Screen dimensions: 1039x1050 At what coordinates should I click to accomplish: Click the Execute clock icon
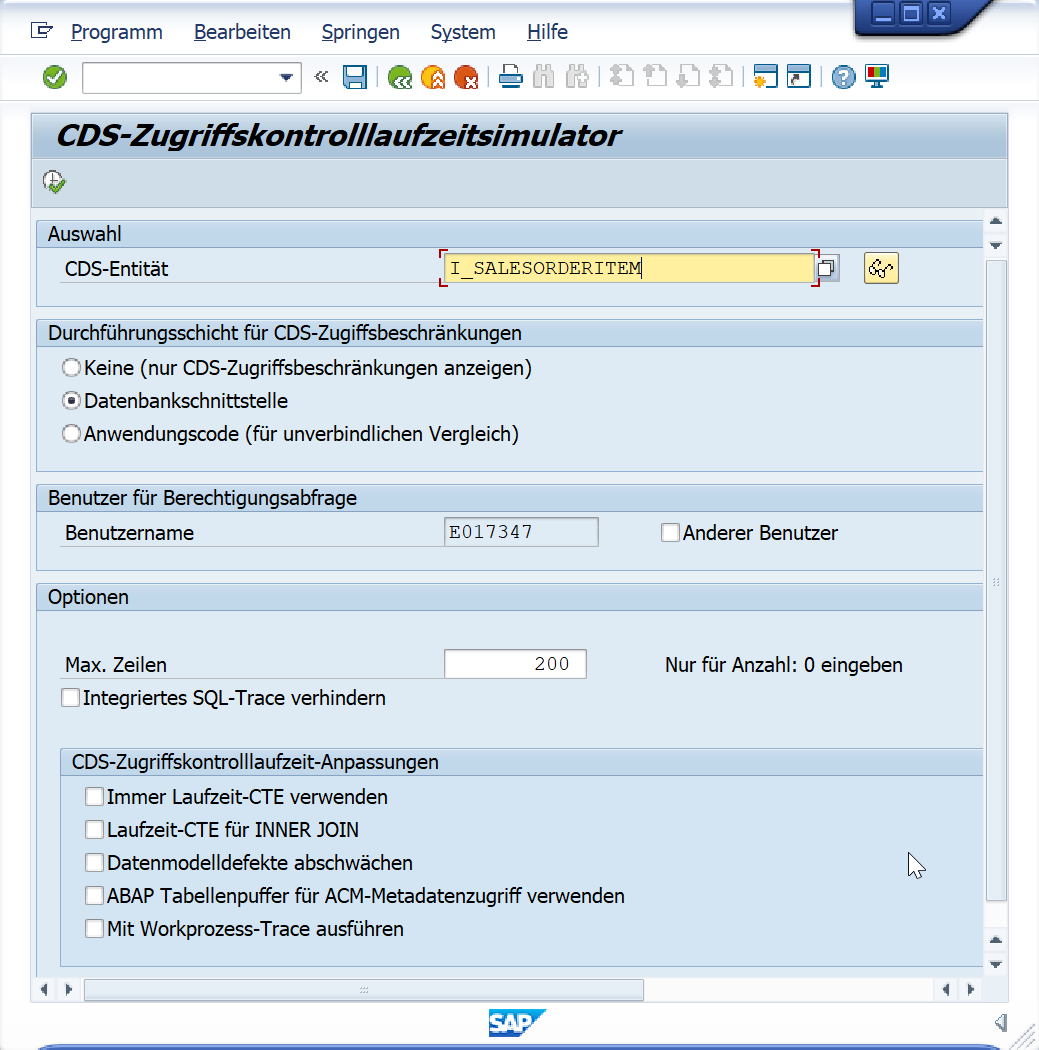point(54,181)
